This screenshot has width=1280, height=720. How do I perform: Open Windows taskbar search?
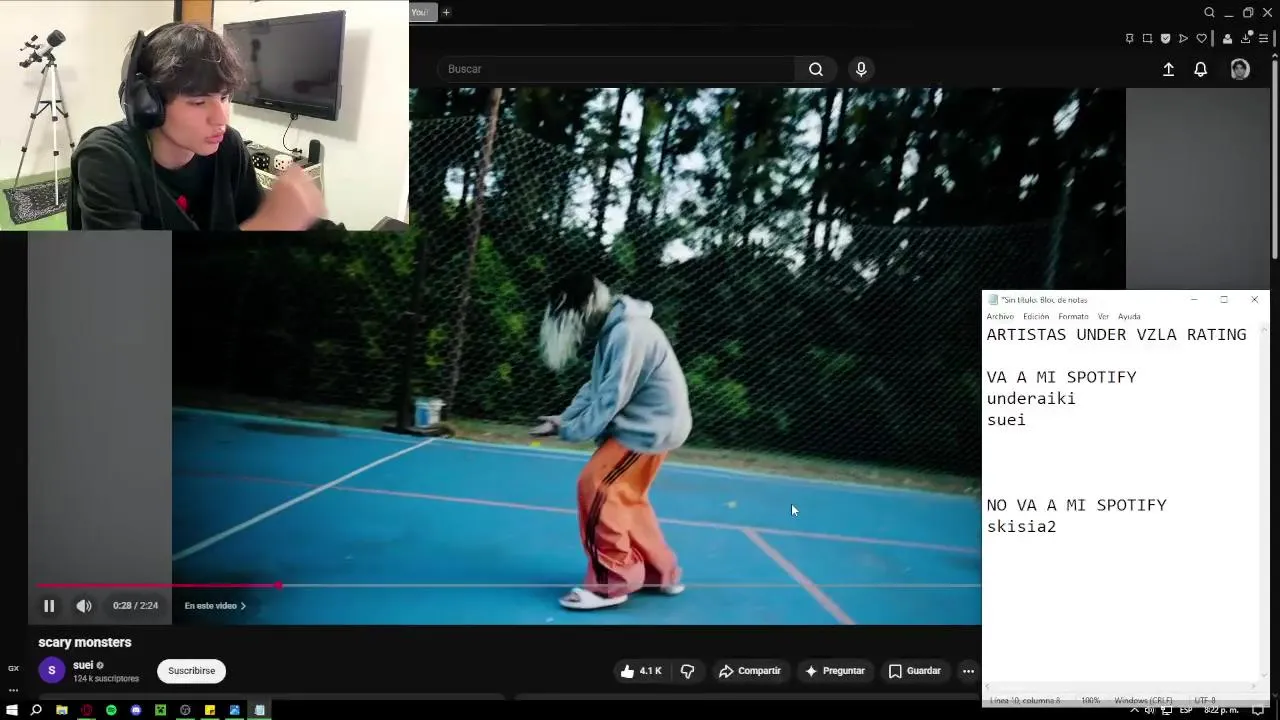[36, 710]
